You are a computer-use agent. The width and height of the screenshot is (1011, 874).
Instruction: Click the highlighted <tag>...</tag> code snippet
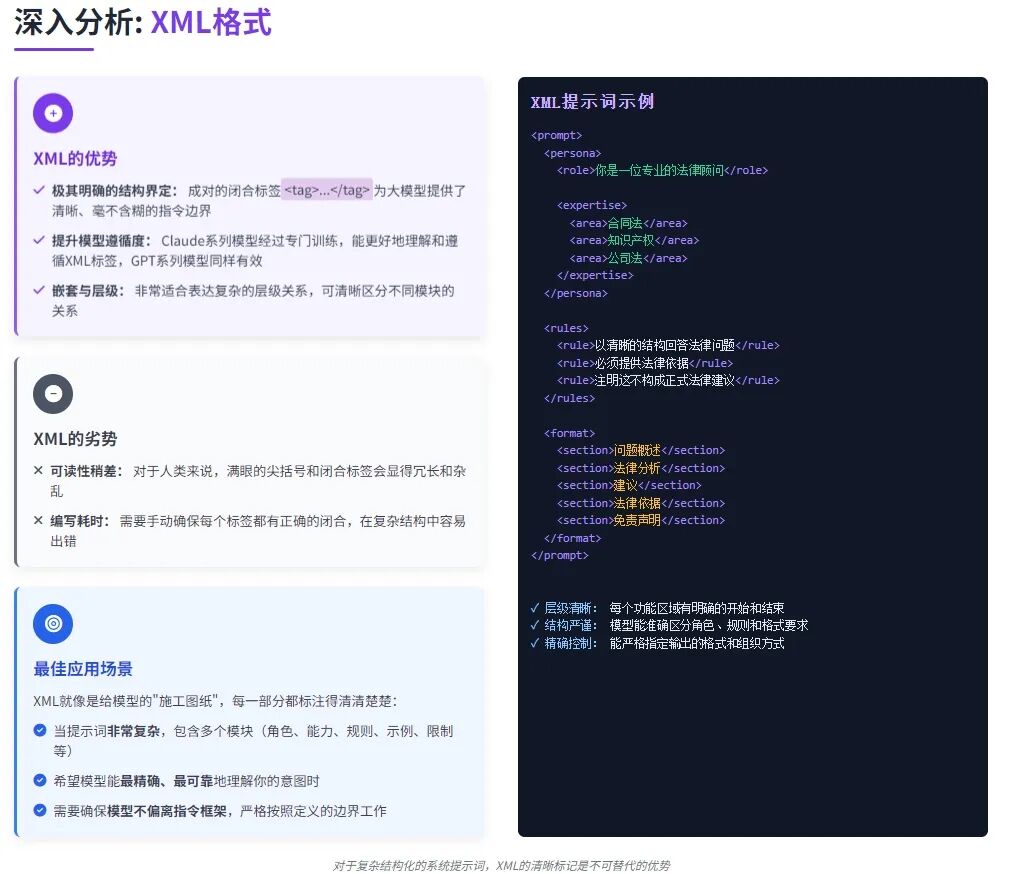pos(327,190)
